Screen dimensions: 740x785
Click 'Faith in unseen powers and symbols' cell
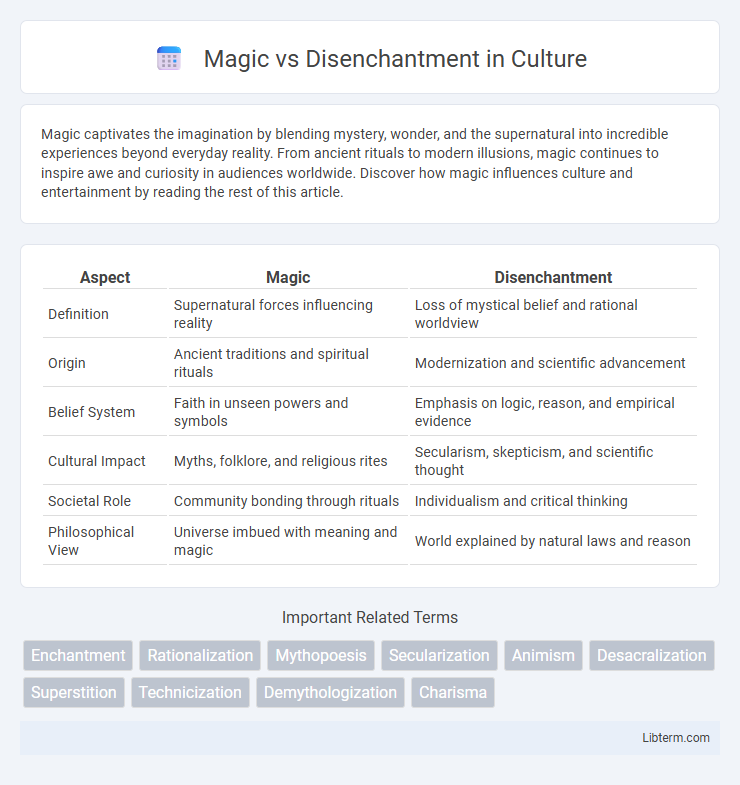(288, 412)
